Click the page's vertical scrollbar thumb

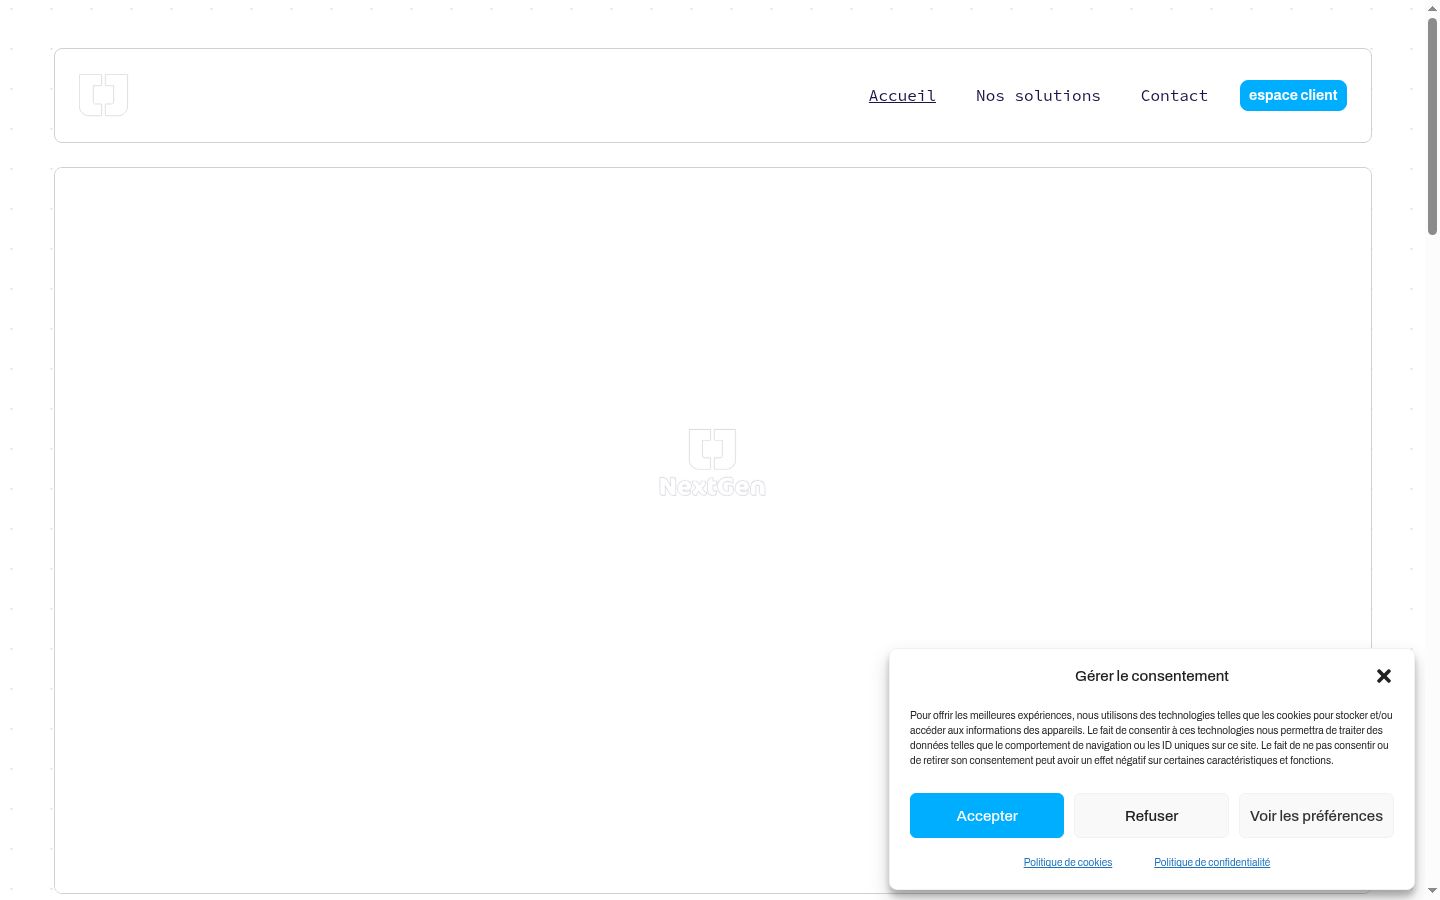[x=1432, y=125]
